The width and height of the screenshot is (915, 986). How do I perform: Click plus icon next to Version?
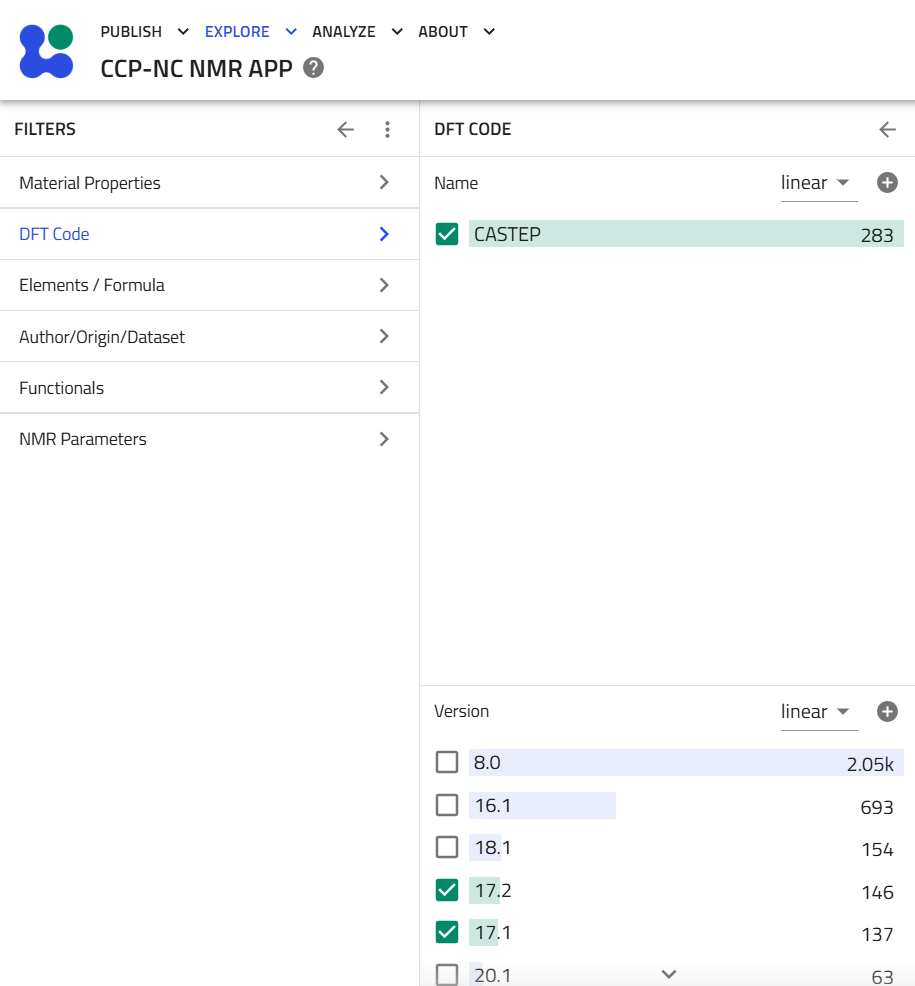coord(887,712)
